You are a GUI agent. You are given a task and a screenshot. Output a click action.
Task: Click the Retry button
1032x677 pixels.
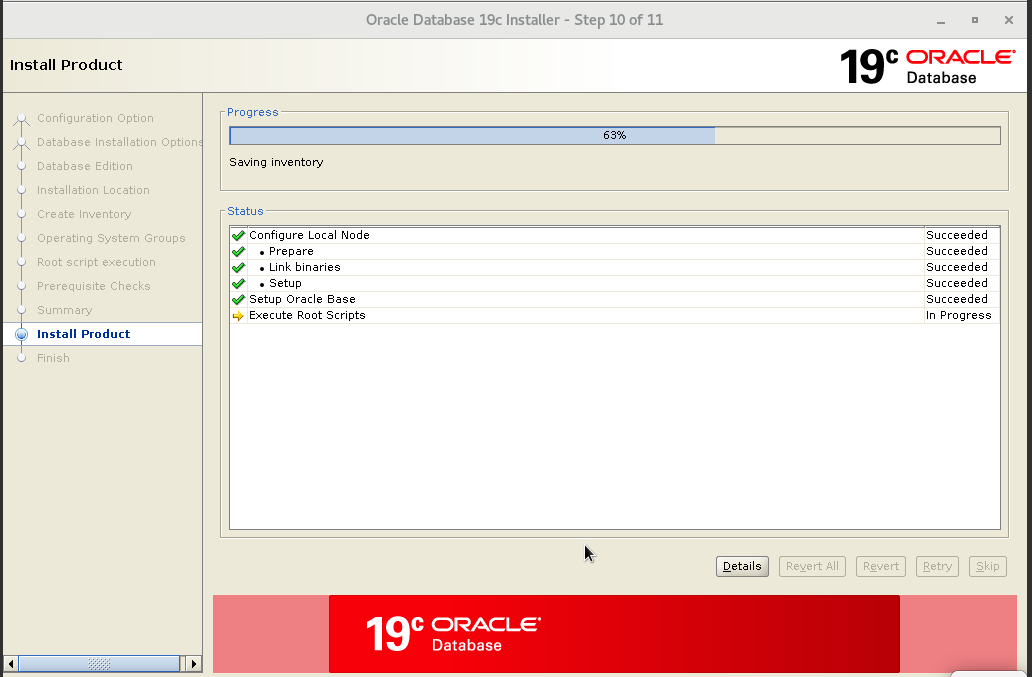click(x=937, y=566)
